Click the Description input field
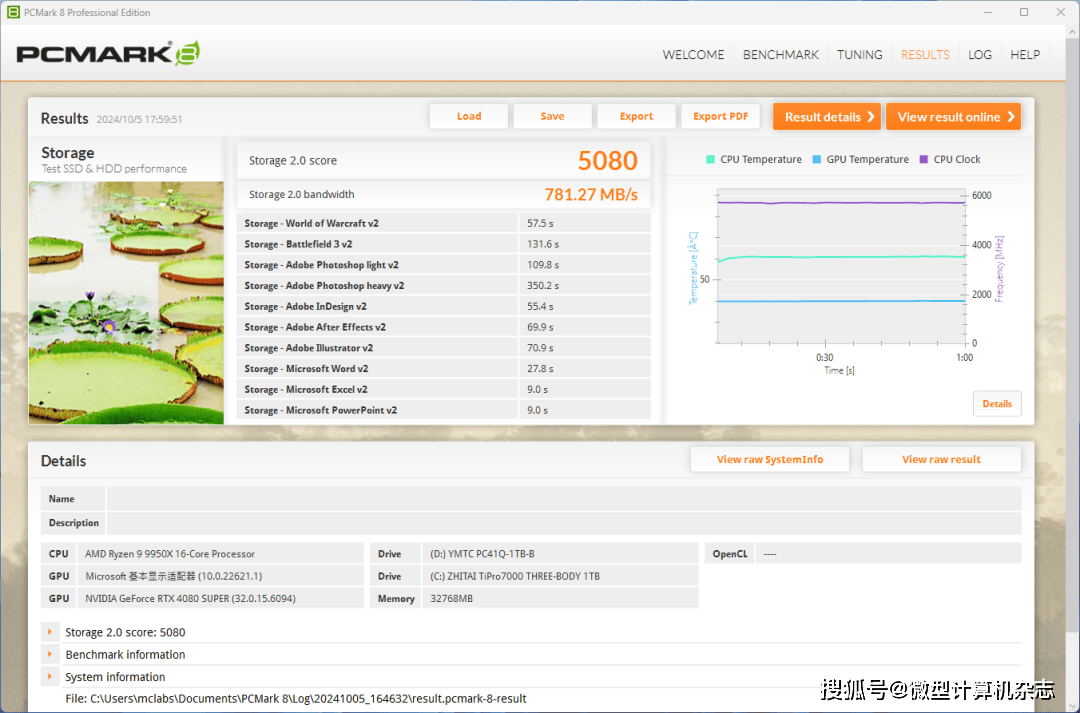The width and height of the screenshot is (1080, 713). 563,523
